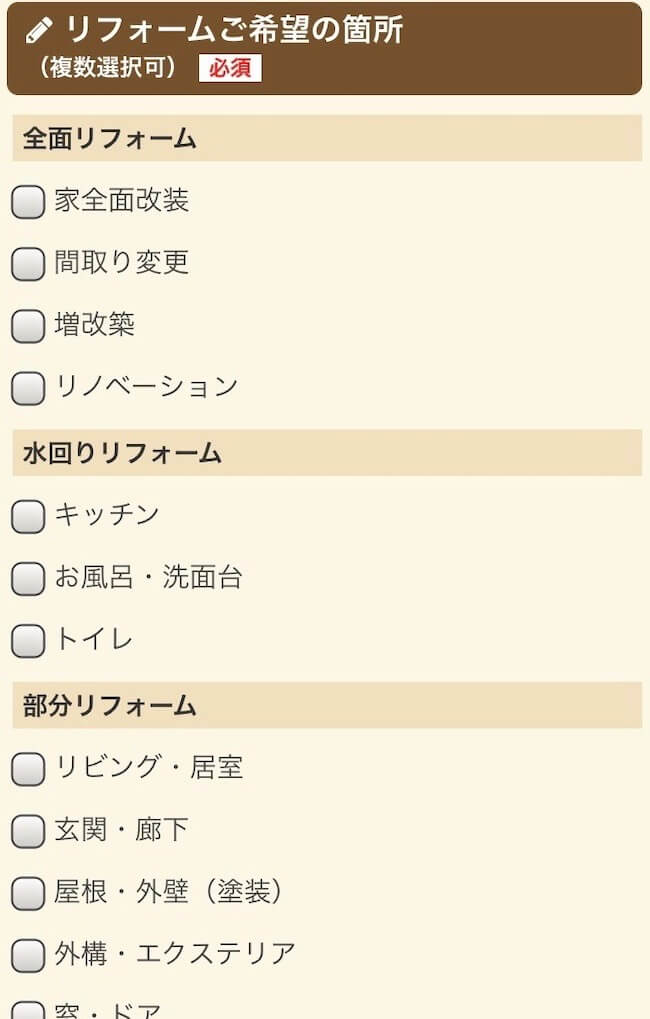Check the 間取り変更 option

pos(26,263)
